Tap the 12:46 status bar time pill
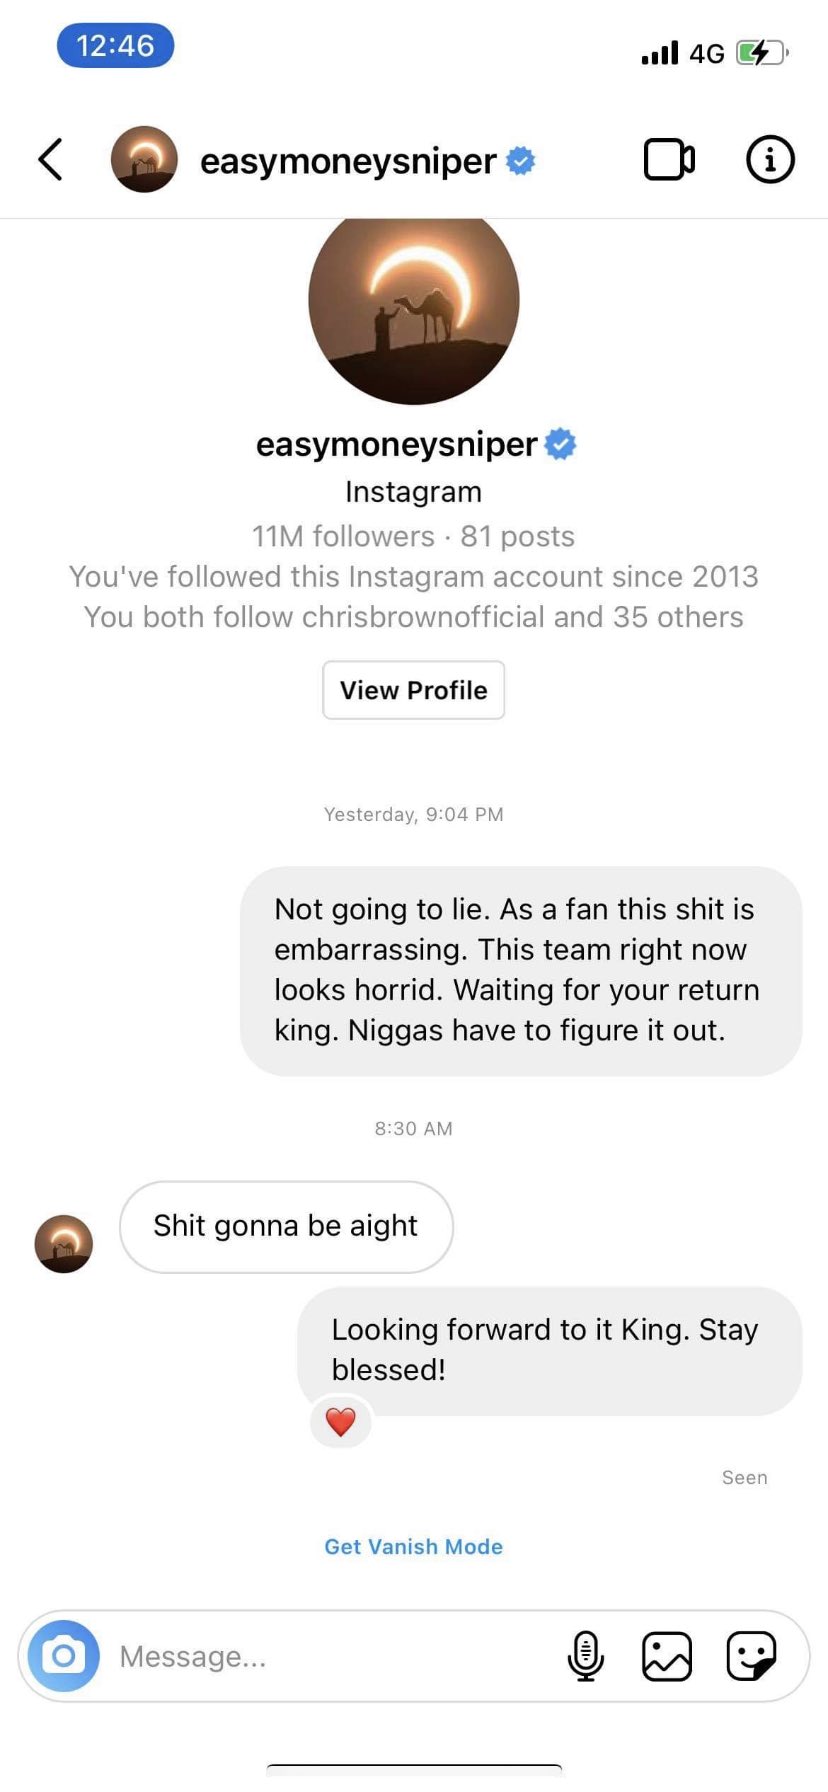 tap(115, 45)
